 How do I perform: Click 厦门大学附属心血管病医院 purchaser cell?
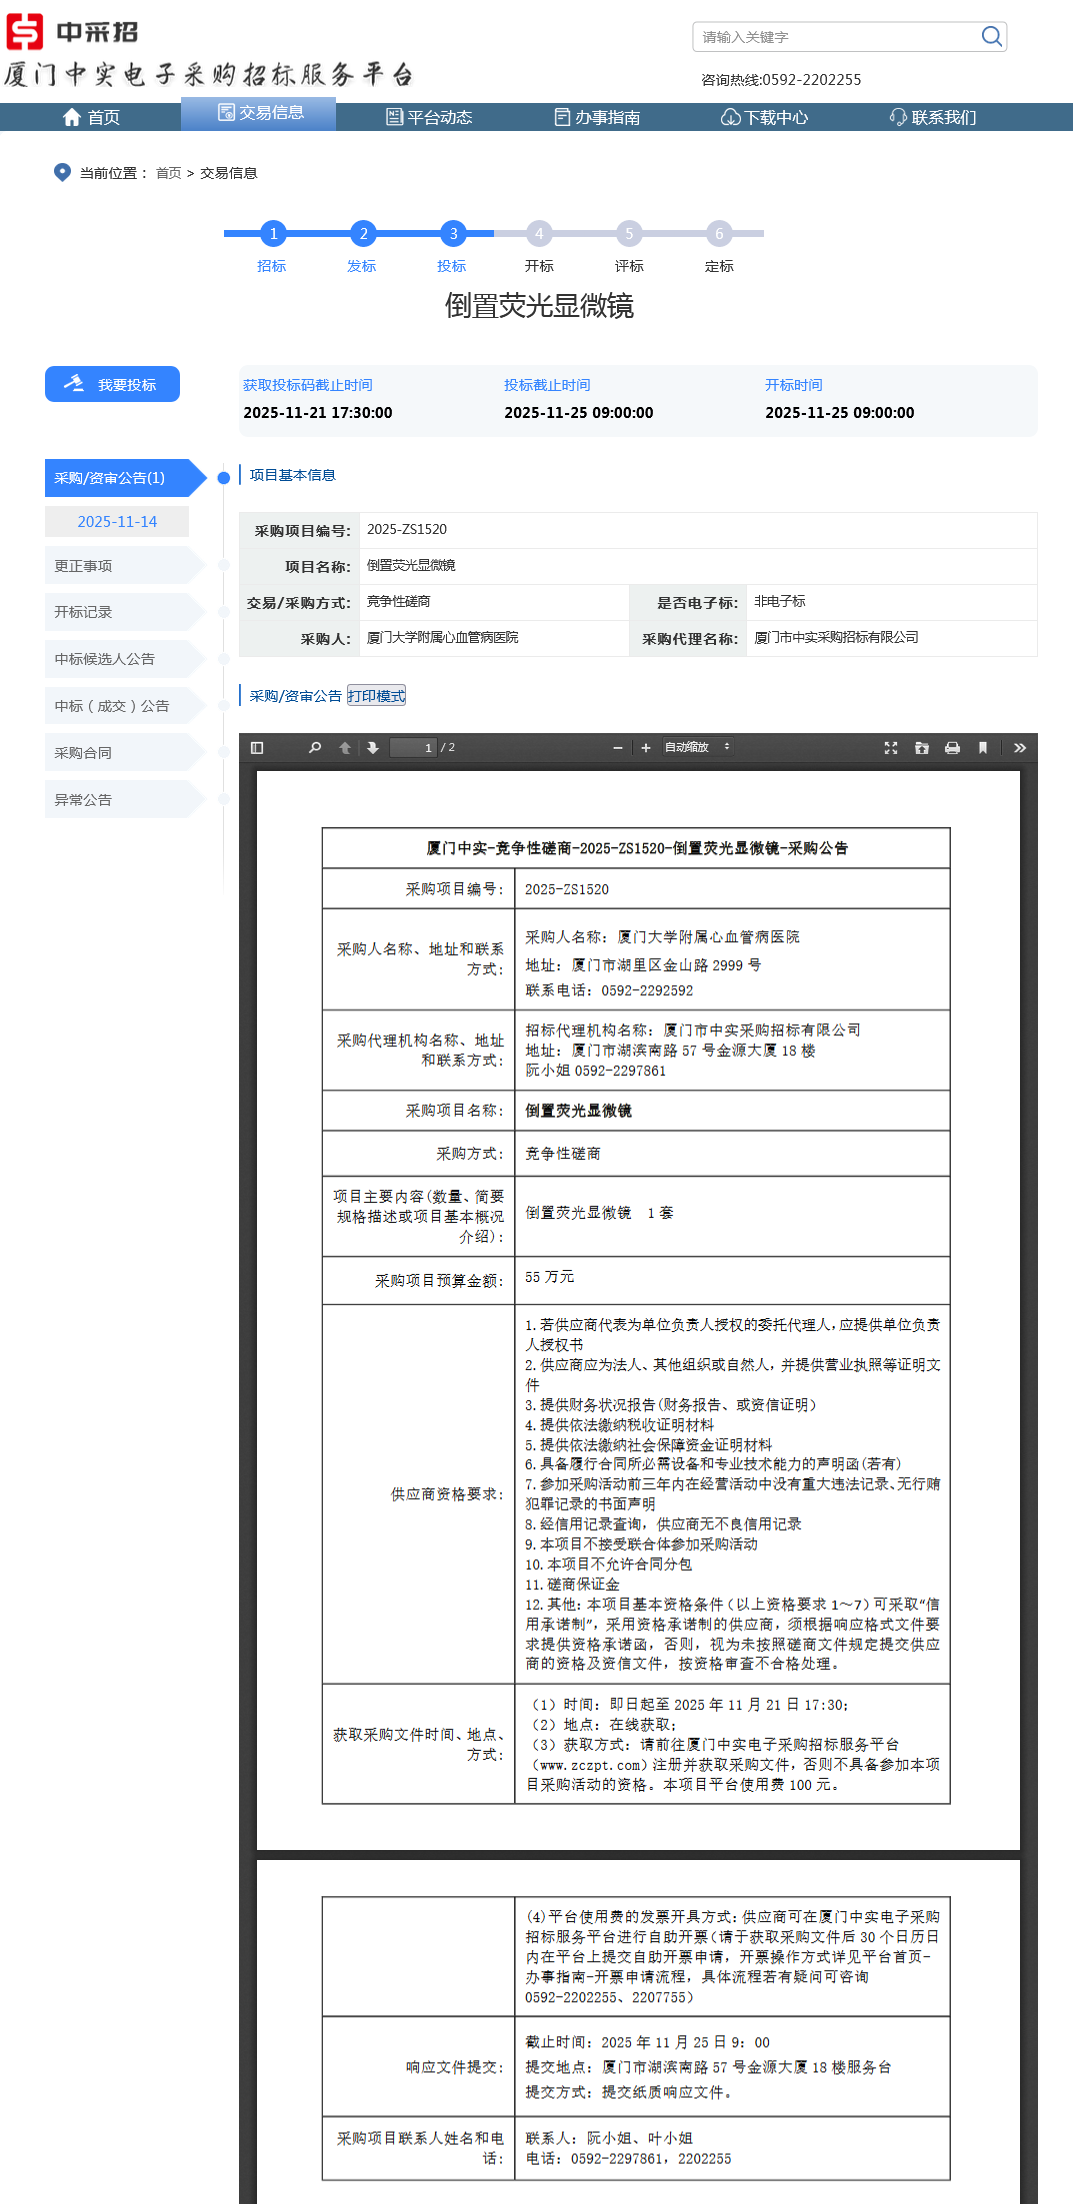click(x=442, y=637)
